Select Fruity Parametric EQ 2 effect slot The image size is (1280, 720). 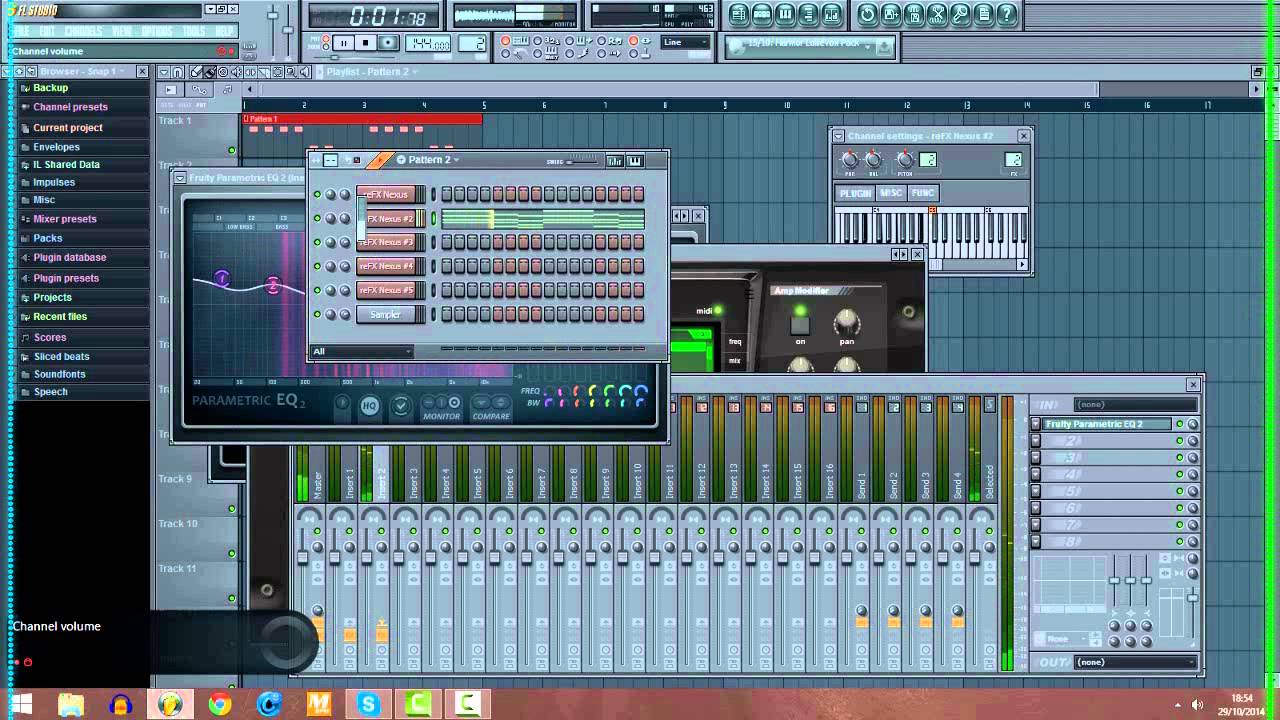pyautogui.click(x=1107, y=424)
